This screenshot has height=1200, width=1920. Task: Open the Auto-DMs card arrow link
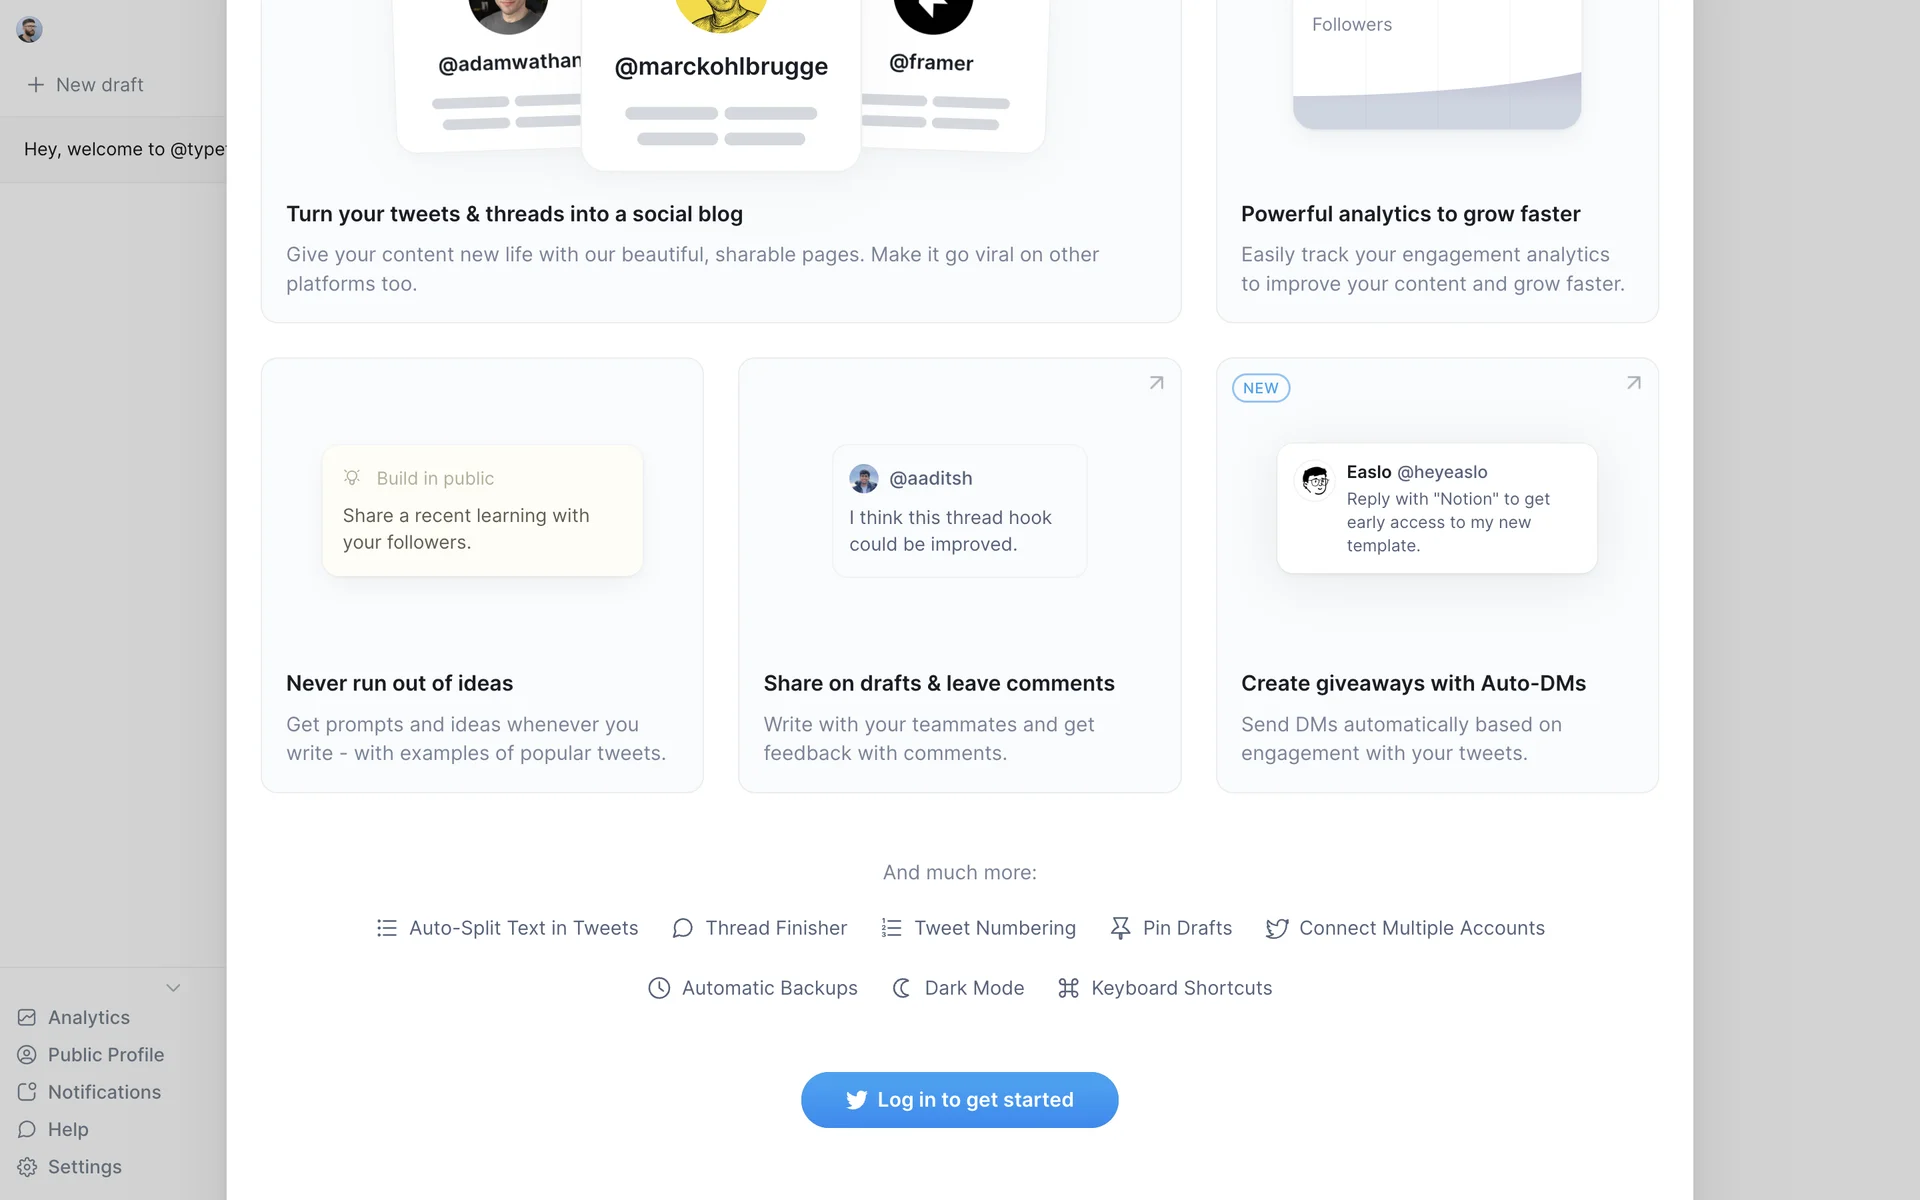(x=1633, y=383)
